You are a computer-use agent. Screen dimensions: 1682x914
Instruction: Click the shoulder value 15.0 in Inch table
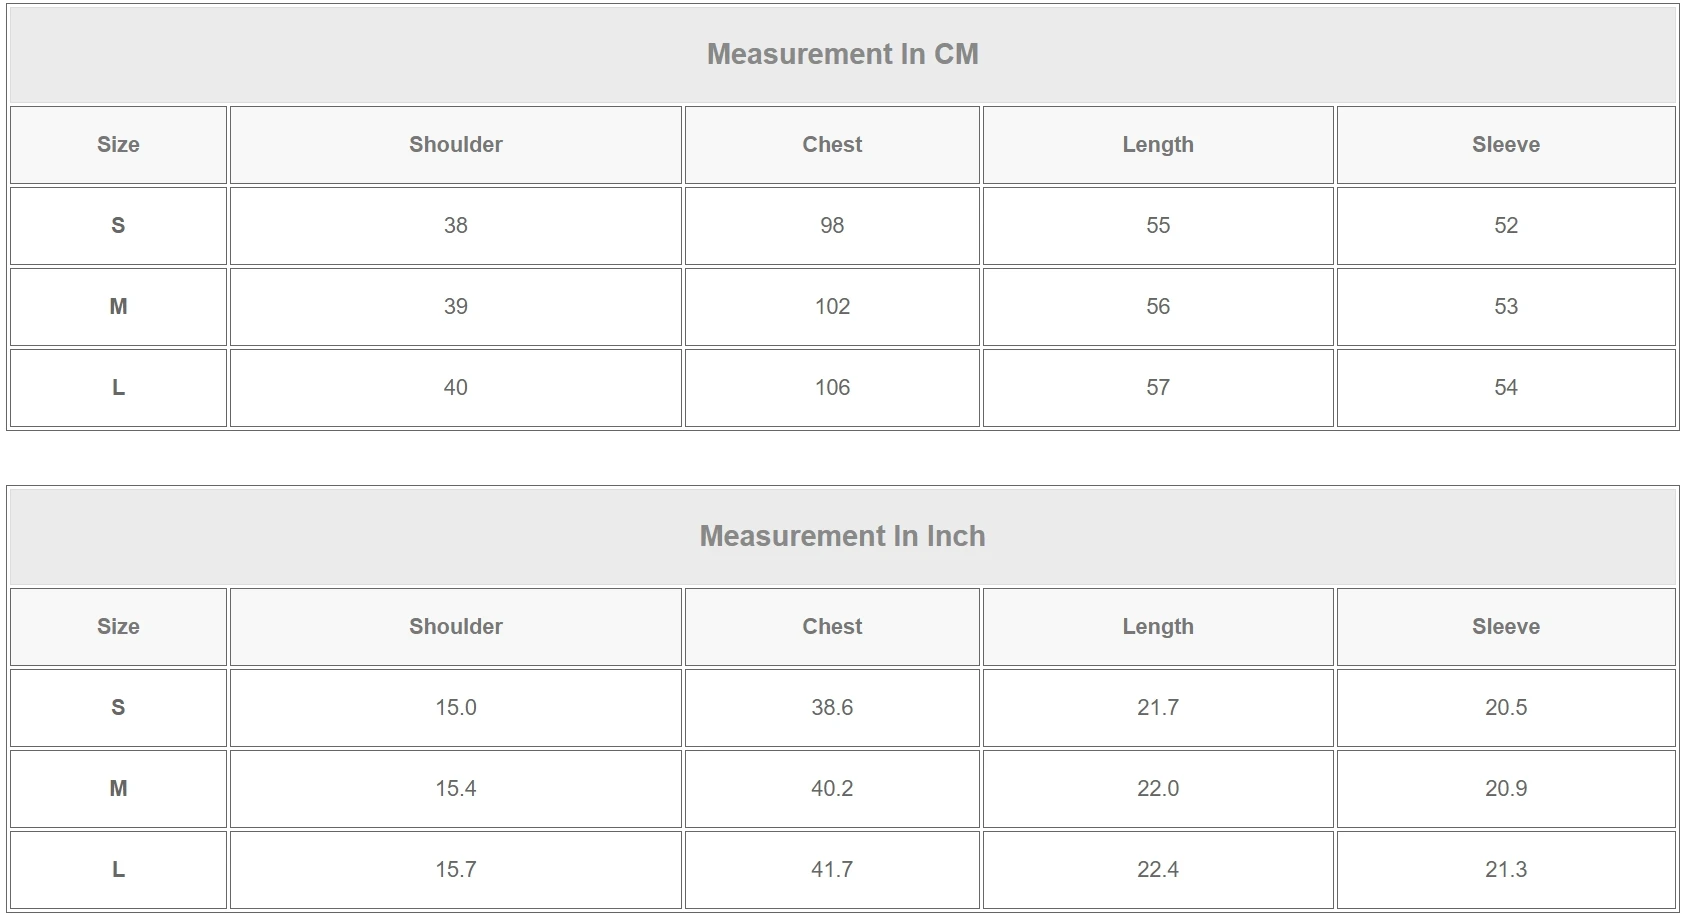click(x=455, y=708)
